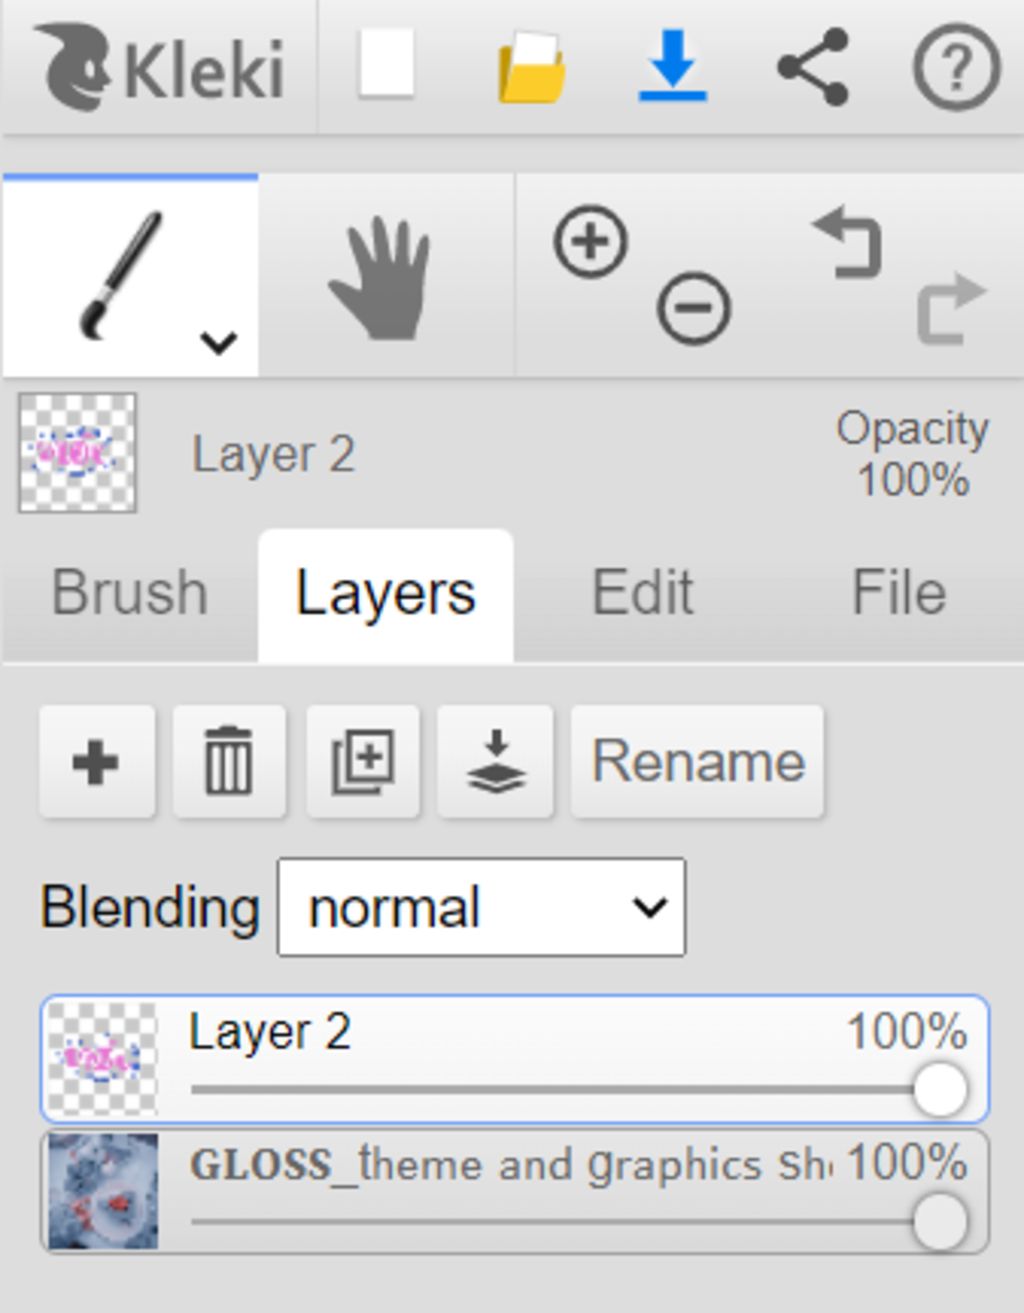Viewport: 1024px width, 1313px height.
Task: Zoom out with the minus magnifier
Action: (694, 307)
